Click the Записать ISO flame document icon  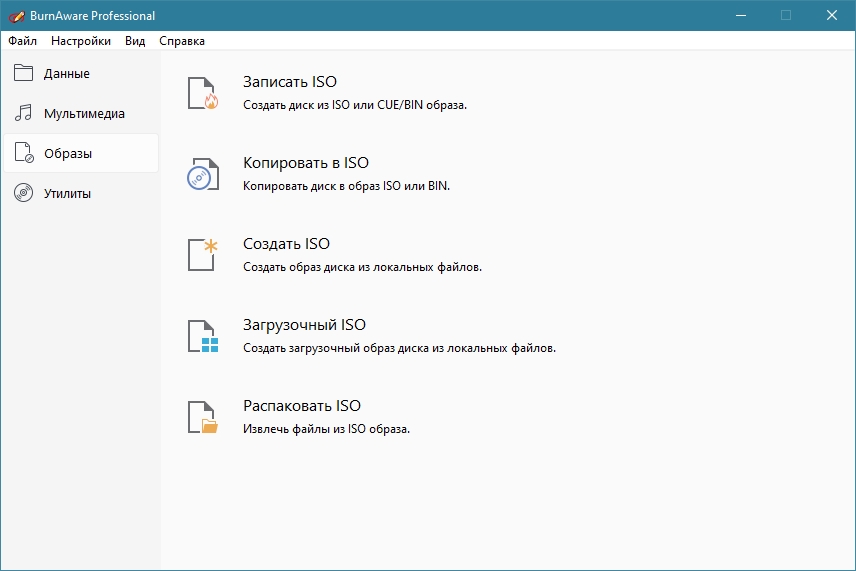coord(203,92)
